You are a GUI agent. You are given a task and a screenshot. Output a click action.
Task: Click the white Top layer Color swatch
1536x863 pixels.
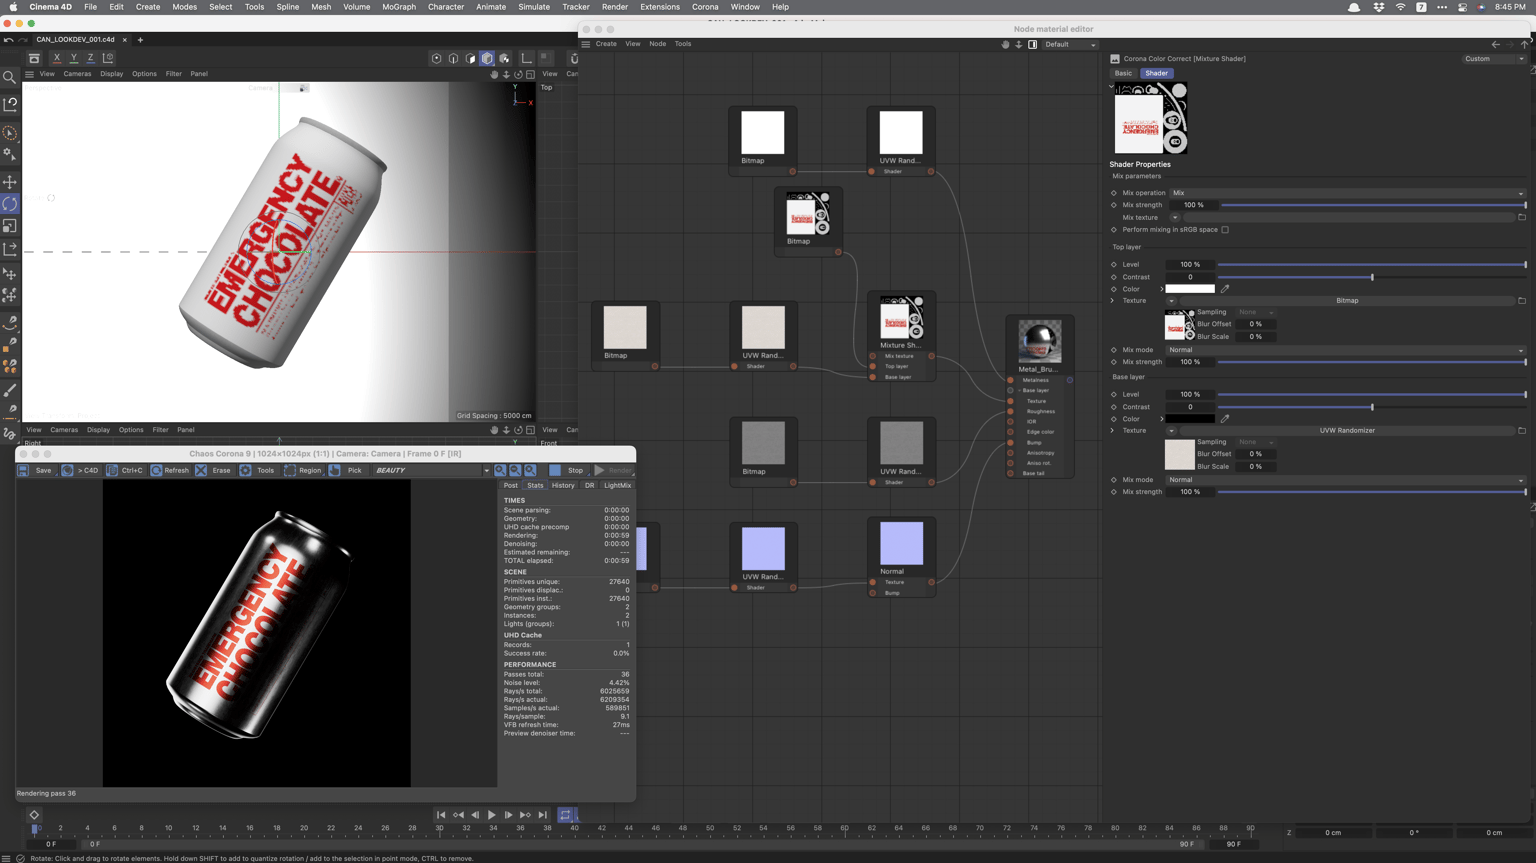[x=1190, y=289]
